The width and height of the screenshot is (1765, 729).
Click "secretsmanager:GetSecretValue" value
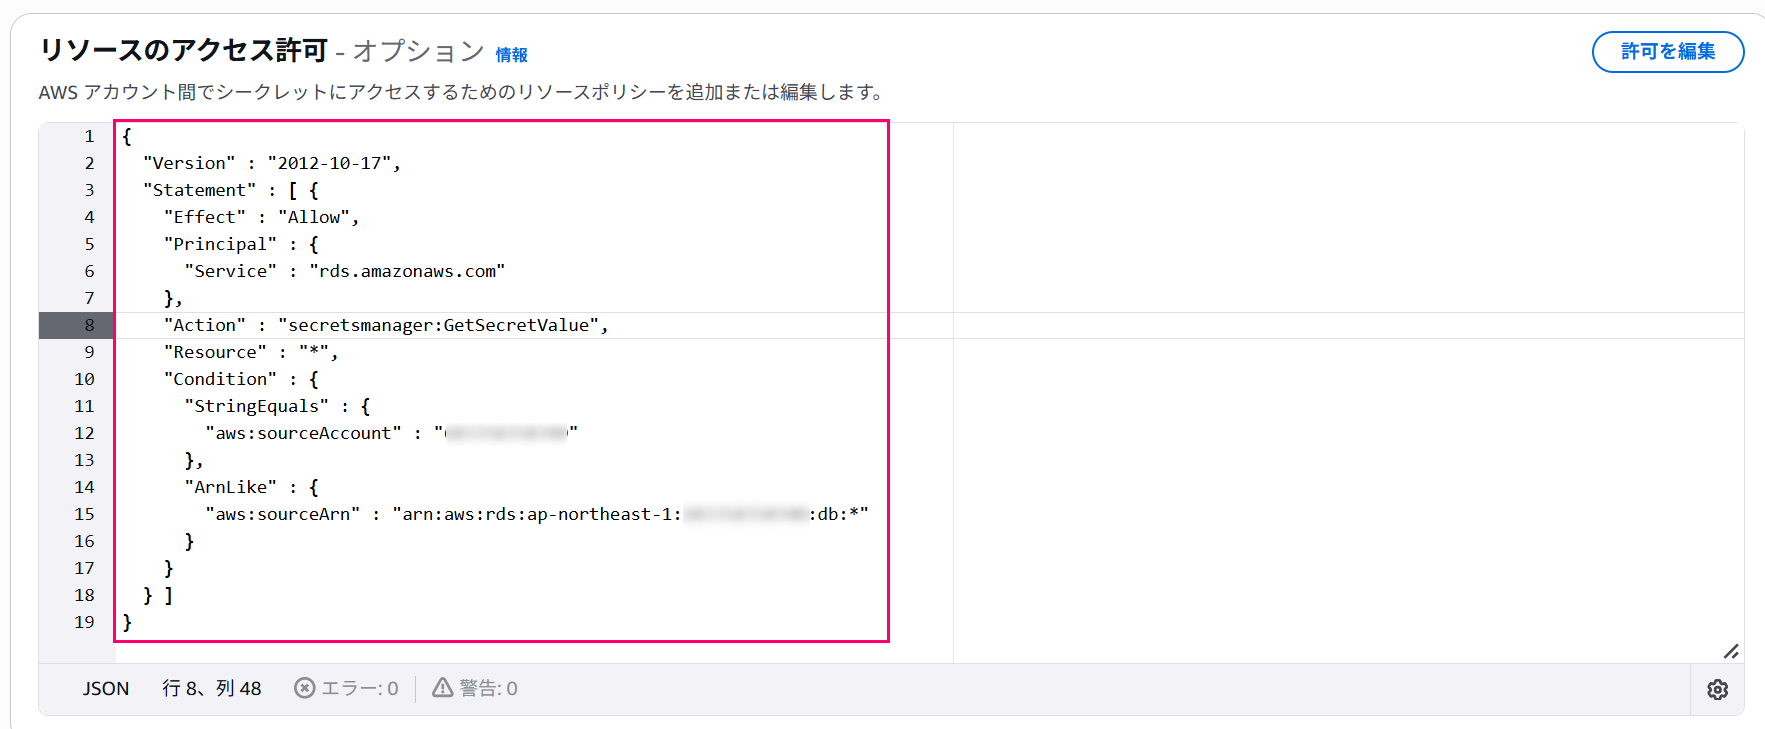pyautogui.click(x=438, y=325)
